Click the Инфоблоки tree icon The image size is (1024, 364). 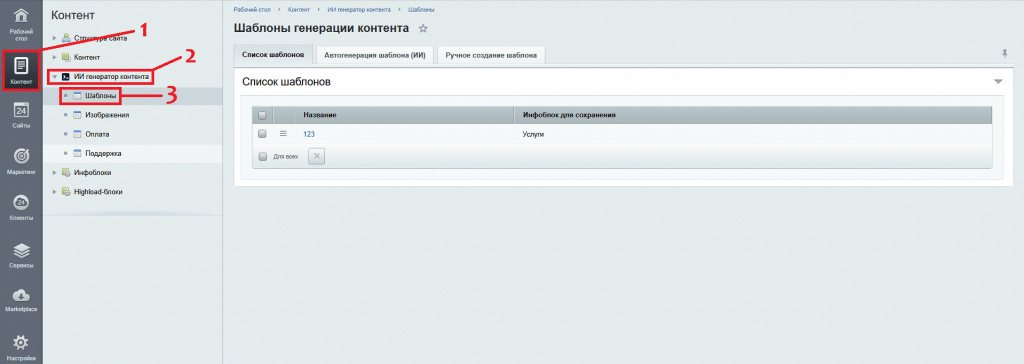point(66,173)
